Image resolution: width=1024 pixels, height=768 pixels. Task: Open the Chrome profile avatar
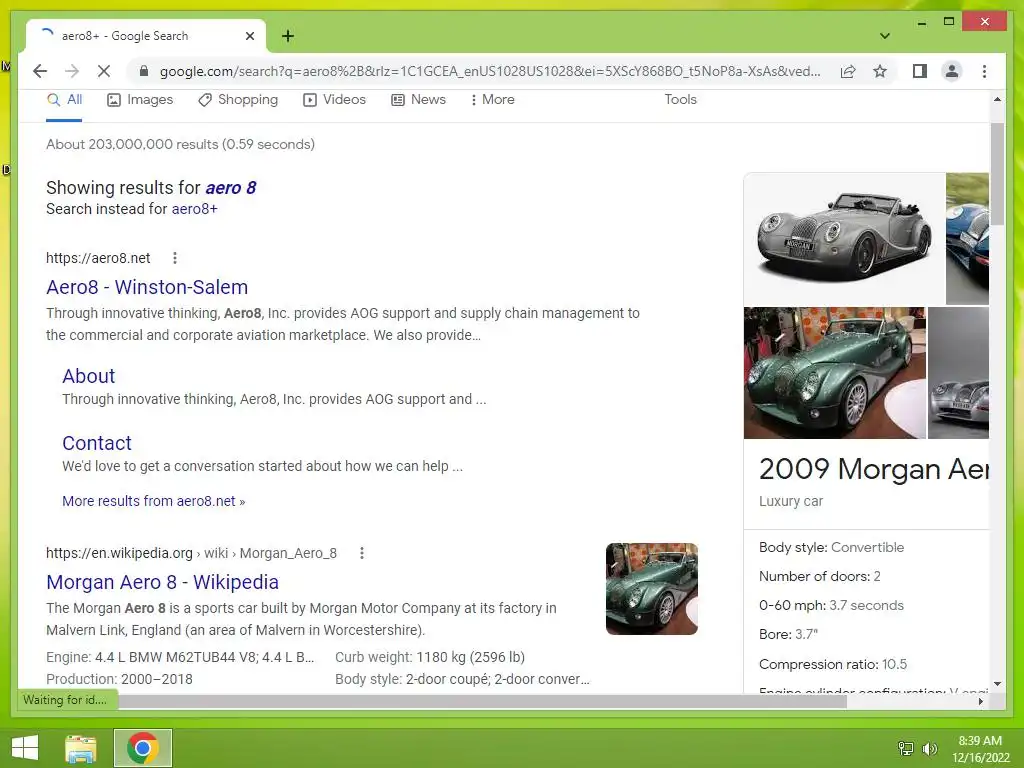(x=952, y=71)
